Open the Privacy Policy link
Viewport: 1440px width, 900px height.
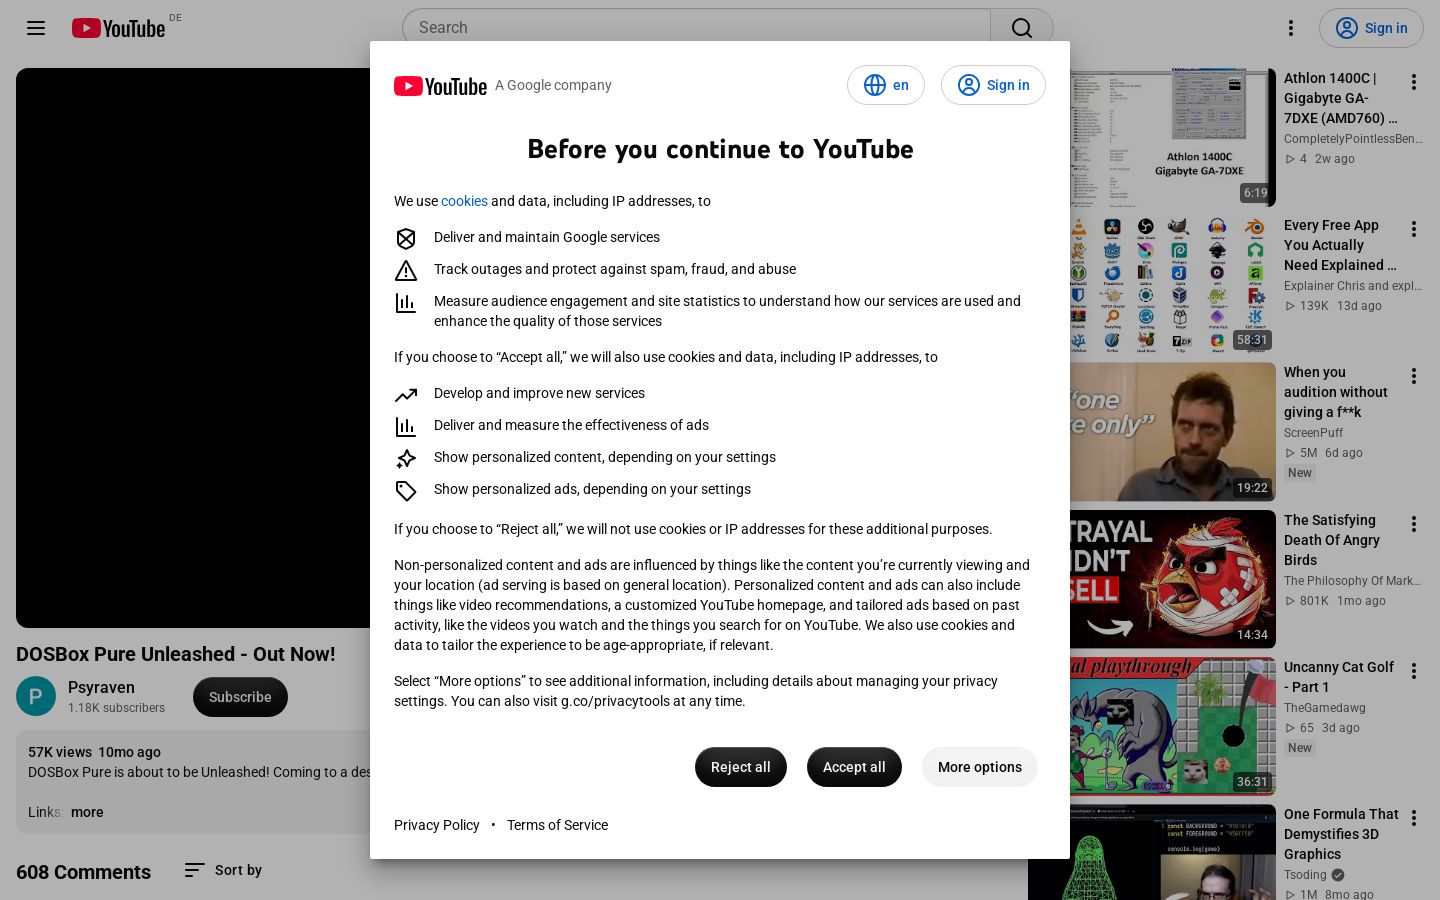tap(437, 825)
